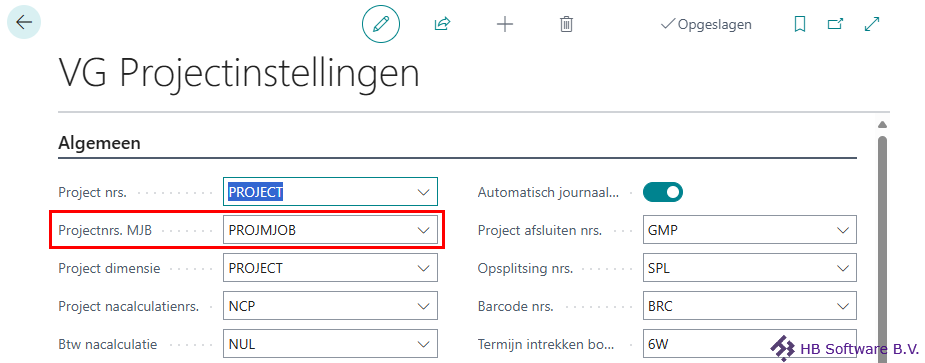This screenshot has width=925, height=363.
Task: Click the pencil edit mode icon
Action: coord(381,24)
